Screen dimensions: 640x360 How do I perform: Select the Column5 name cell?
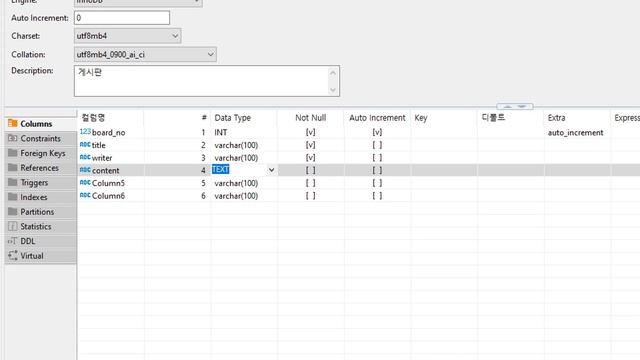[109, 183]
